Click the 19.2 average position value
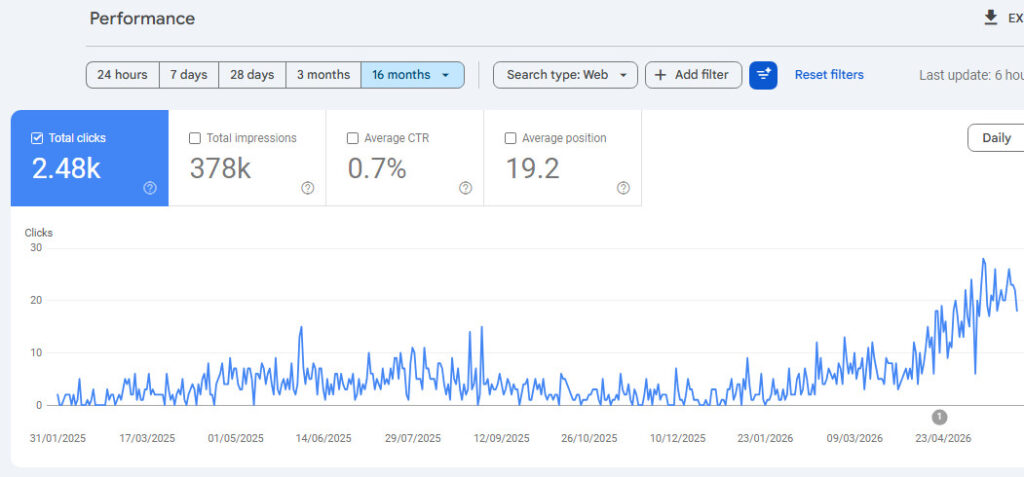The height and width of the screenshot is (477, 1024). tap(533, 169)
